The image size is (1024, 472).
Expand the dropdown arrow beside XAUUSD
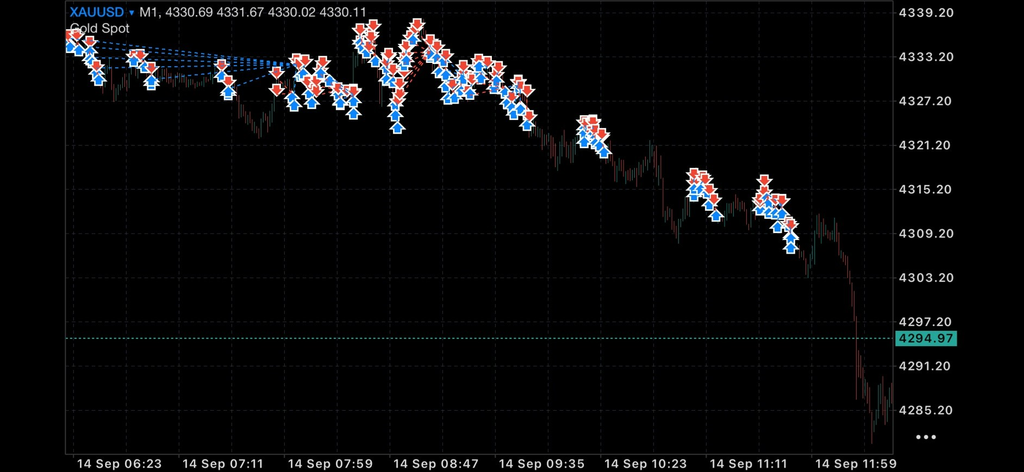click(132, 12)
